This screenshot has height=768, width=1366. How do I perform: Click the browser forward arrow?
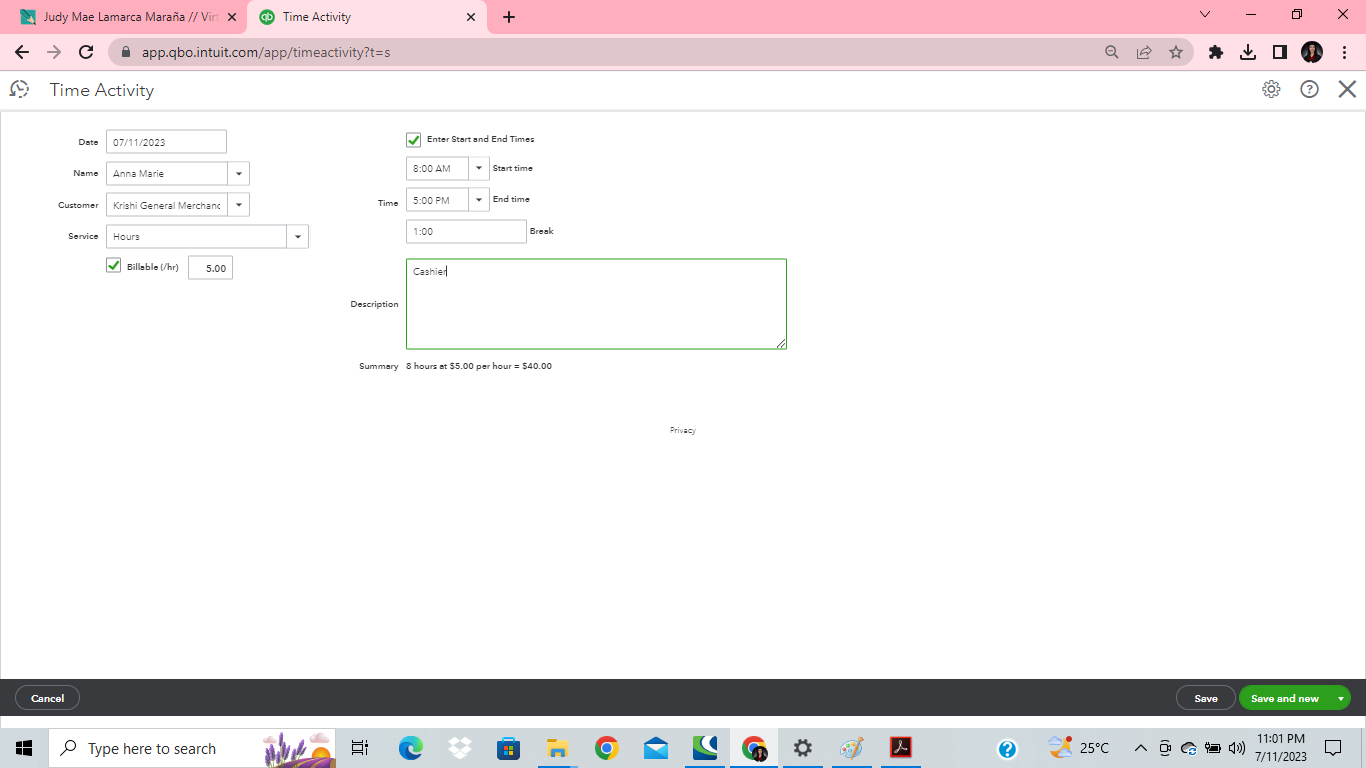click(54, 52)
